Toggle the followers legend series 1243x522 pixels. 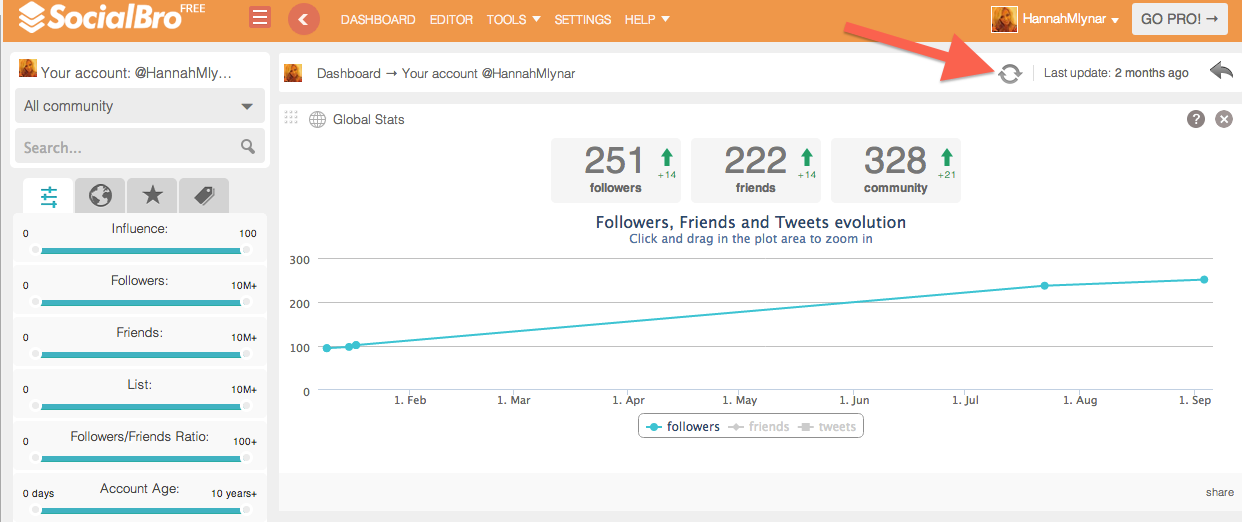click(683, 427)
